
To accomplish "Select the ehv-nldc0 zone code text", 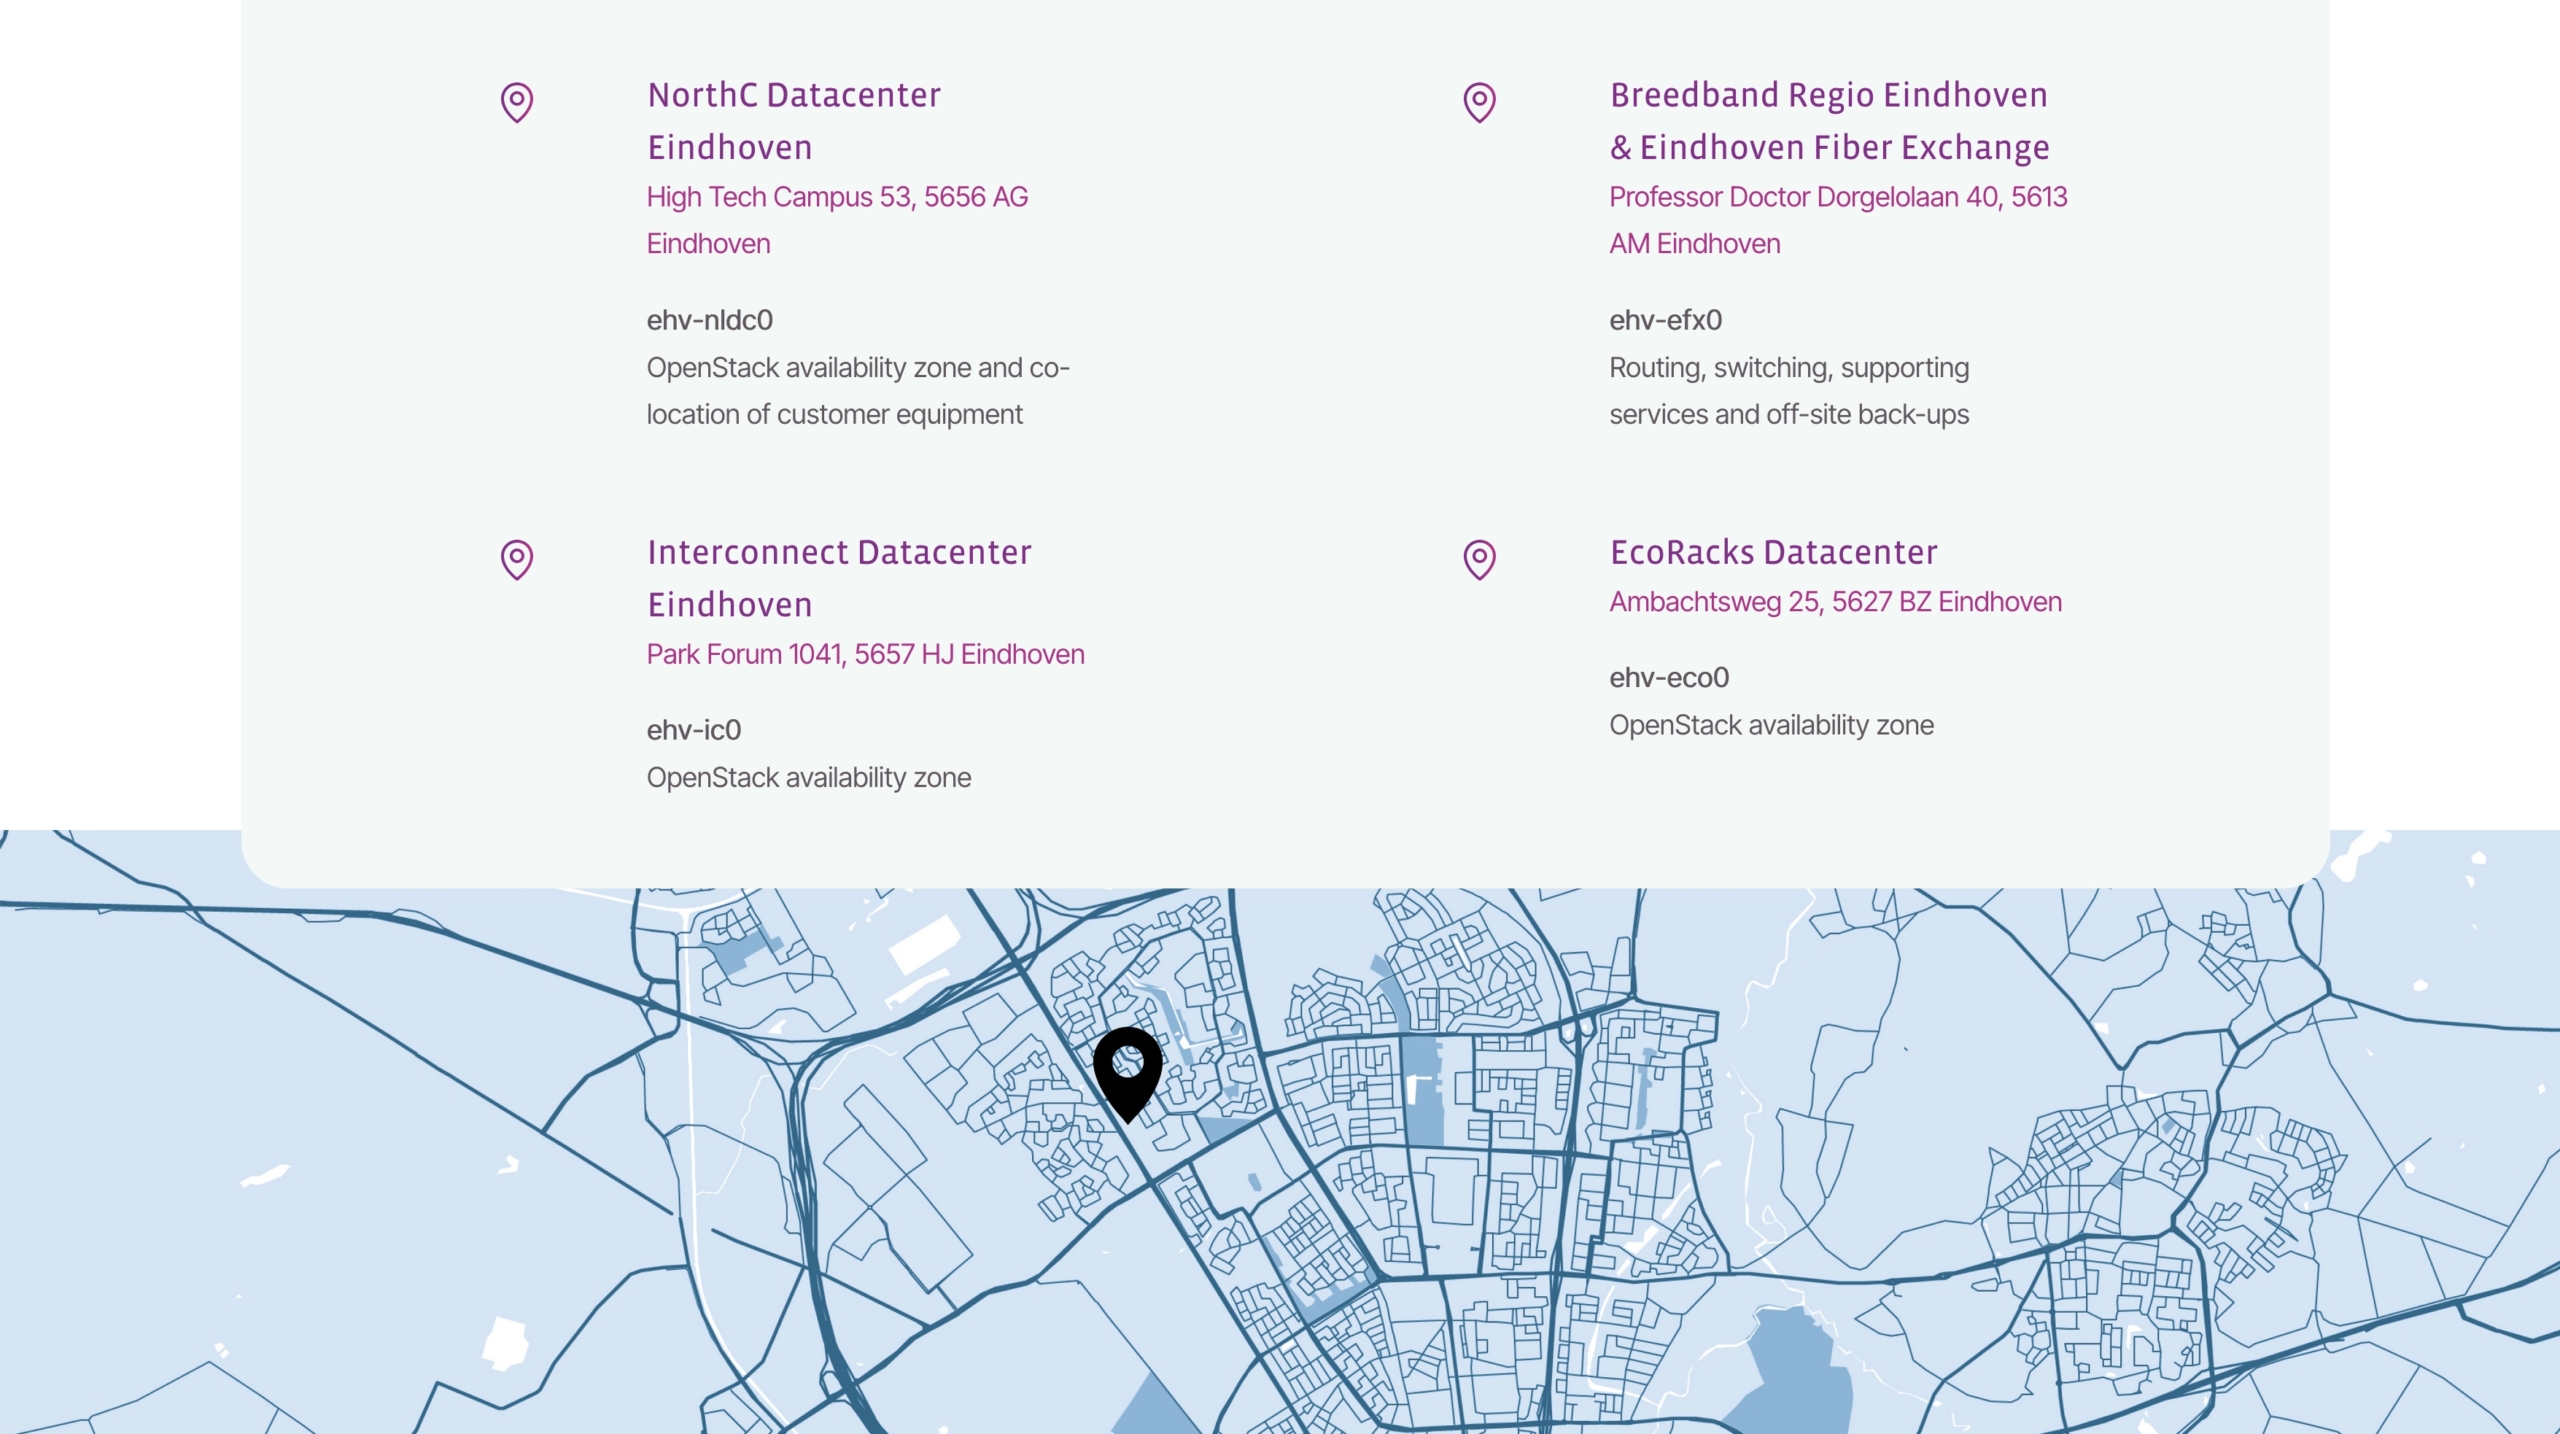I will pyautogui.click(x=709, y=320).
